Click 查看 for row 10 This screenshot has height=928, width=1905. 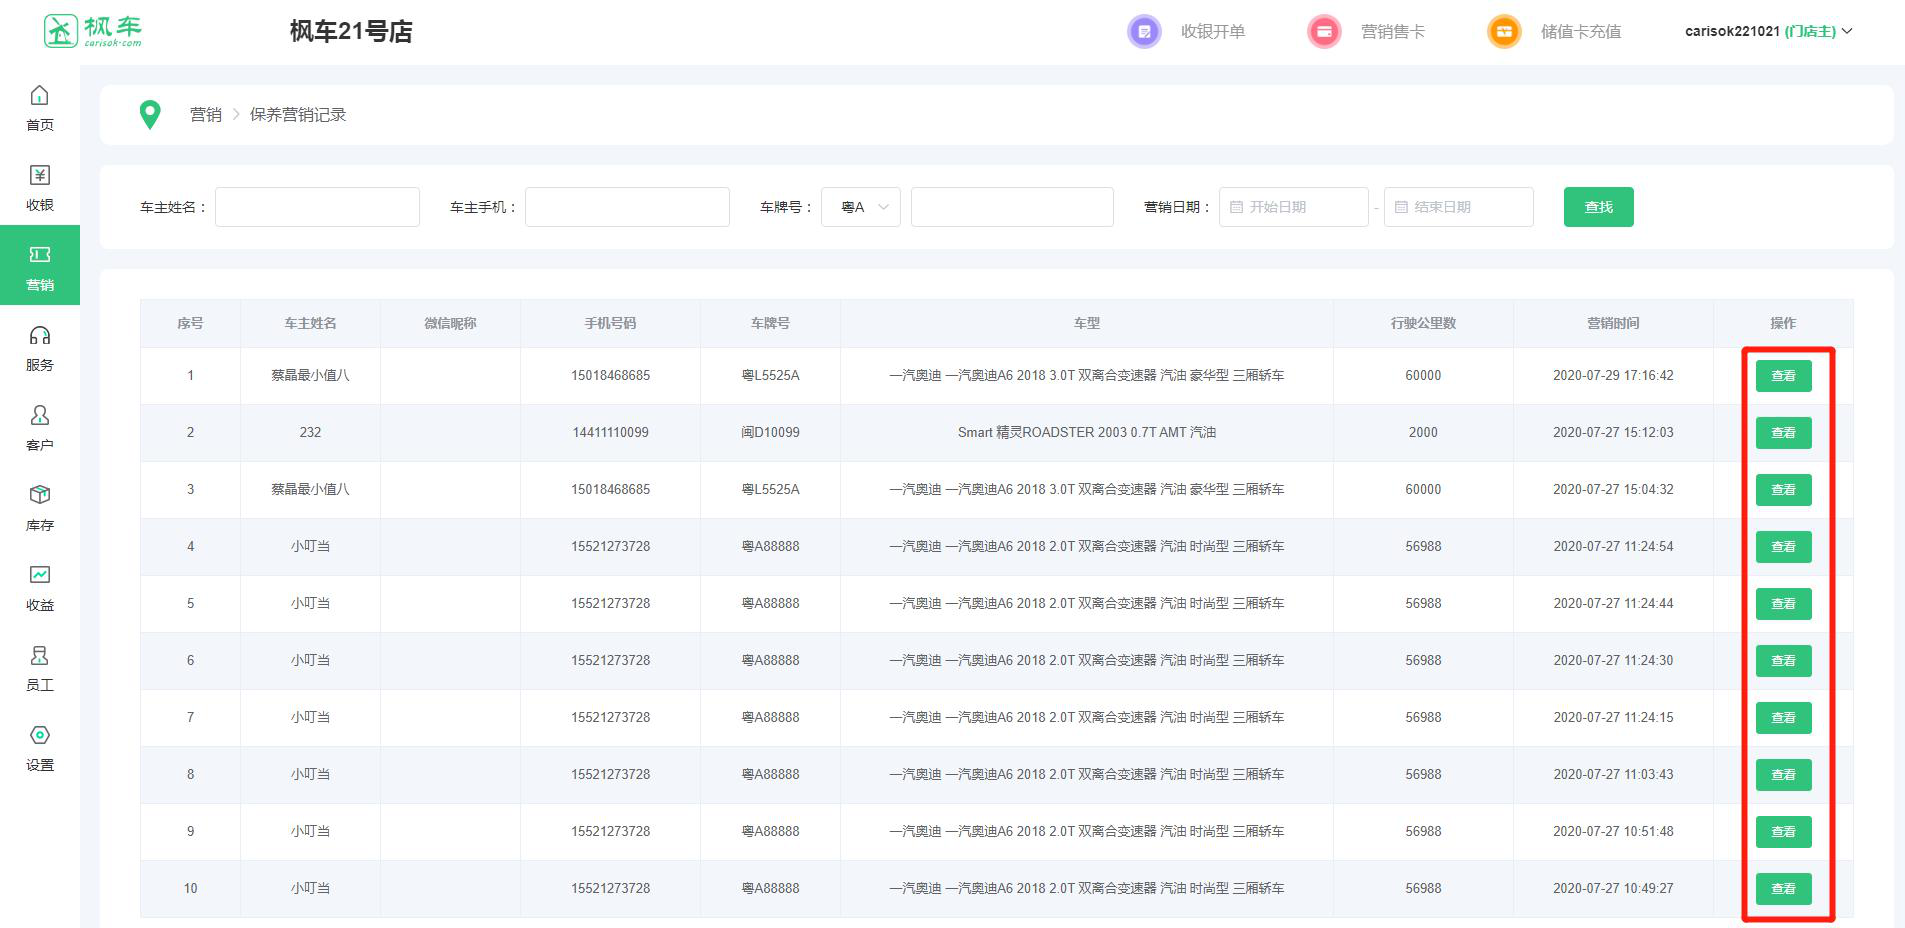click(1783, 889)
